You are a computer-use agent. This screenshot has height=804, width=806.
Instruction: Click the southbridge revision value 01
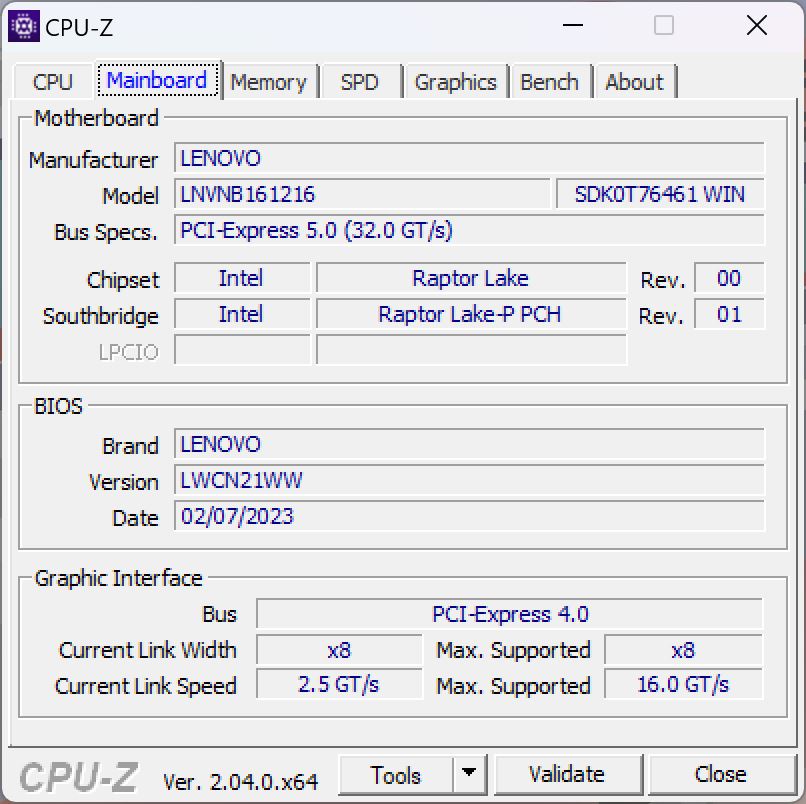729,314
